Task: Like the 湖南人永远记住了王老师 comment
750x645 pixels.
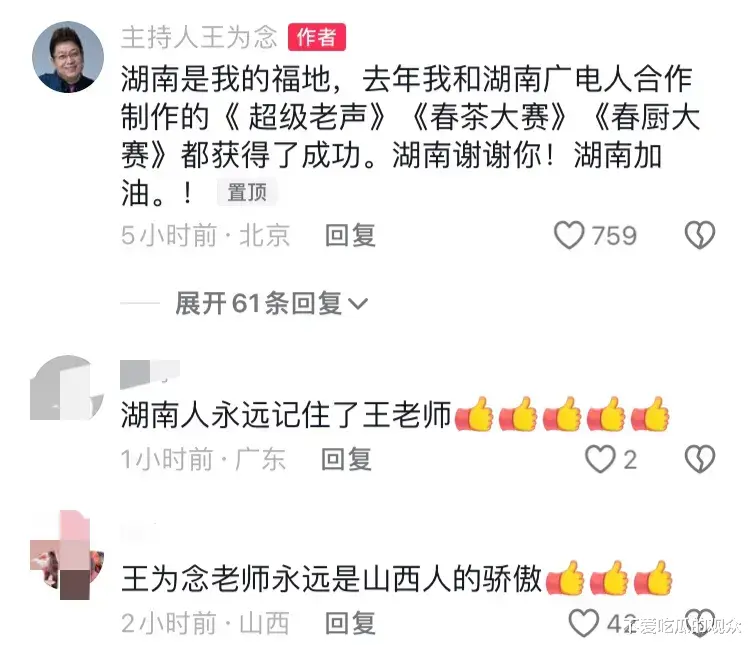Action: coord(600,459)
